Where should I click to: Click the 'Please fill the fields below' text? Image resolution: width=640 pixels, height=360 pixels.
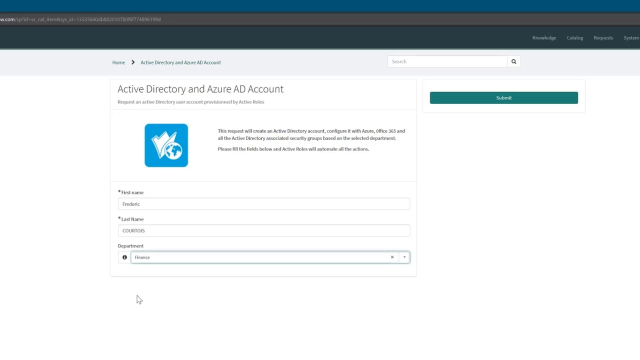click(293, 149)
